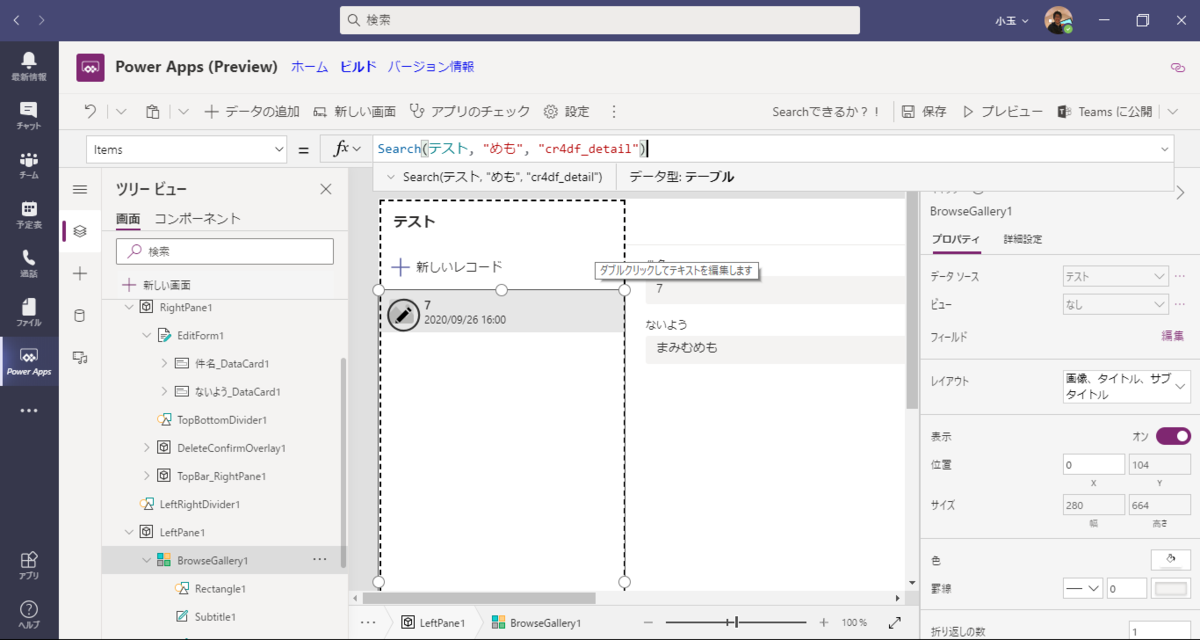Open the undo history dropdown arrow

121,111
